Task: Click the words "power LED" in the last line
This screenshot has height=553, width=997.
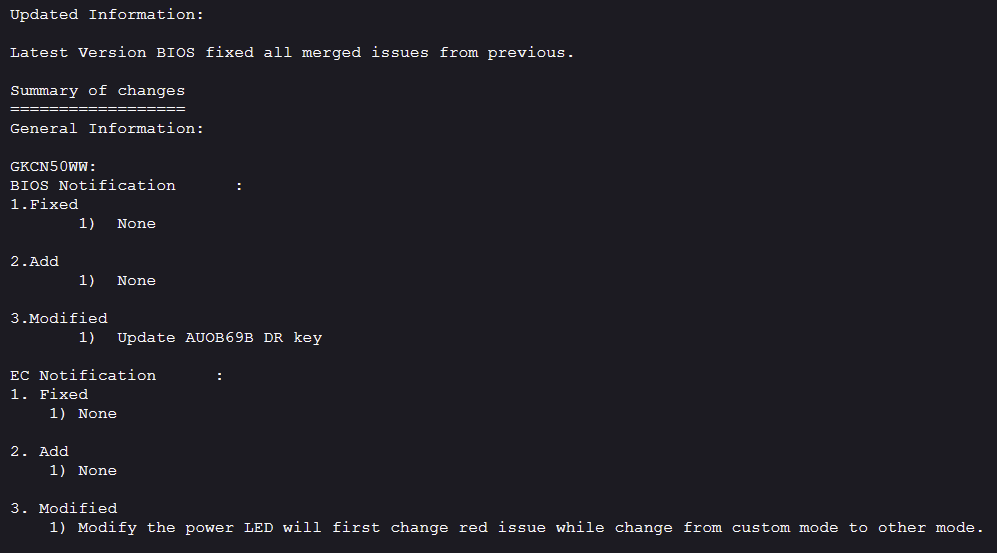Action: [229, 527]
